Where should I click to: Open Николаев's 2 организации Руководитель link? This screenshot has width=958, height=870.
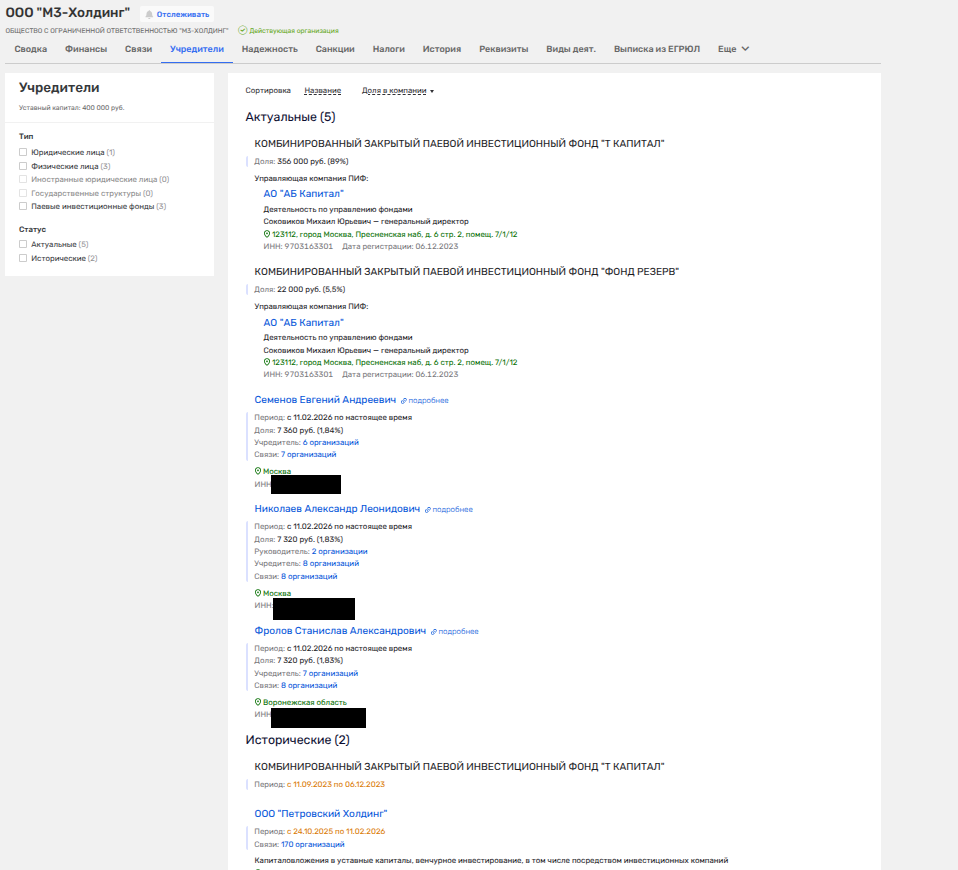(x=339, y=551)
